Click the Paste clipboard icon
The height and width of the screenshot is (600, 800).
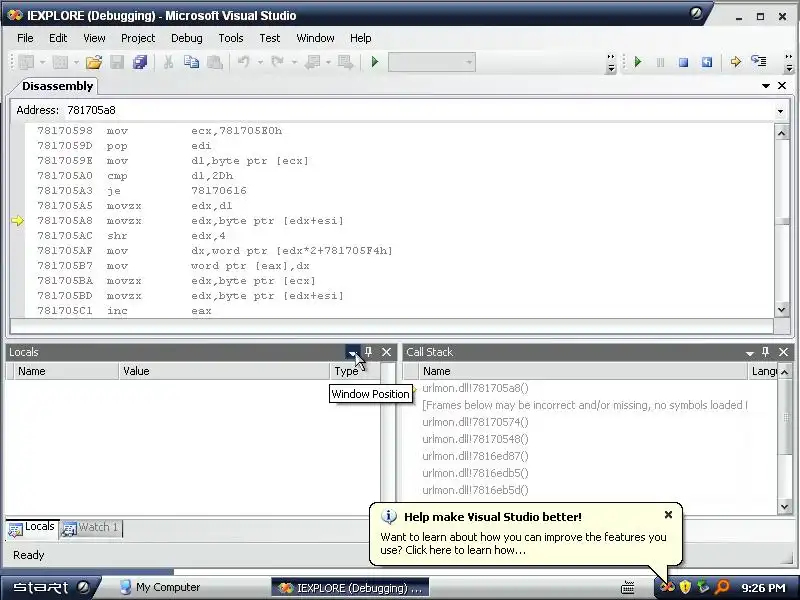click(215, 62)
